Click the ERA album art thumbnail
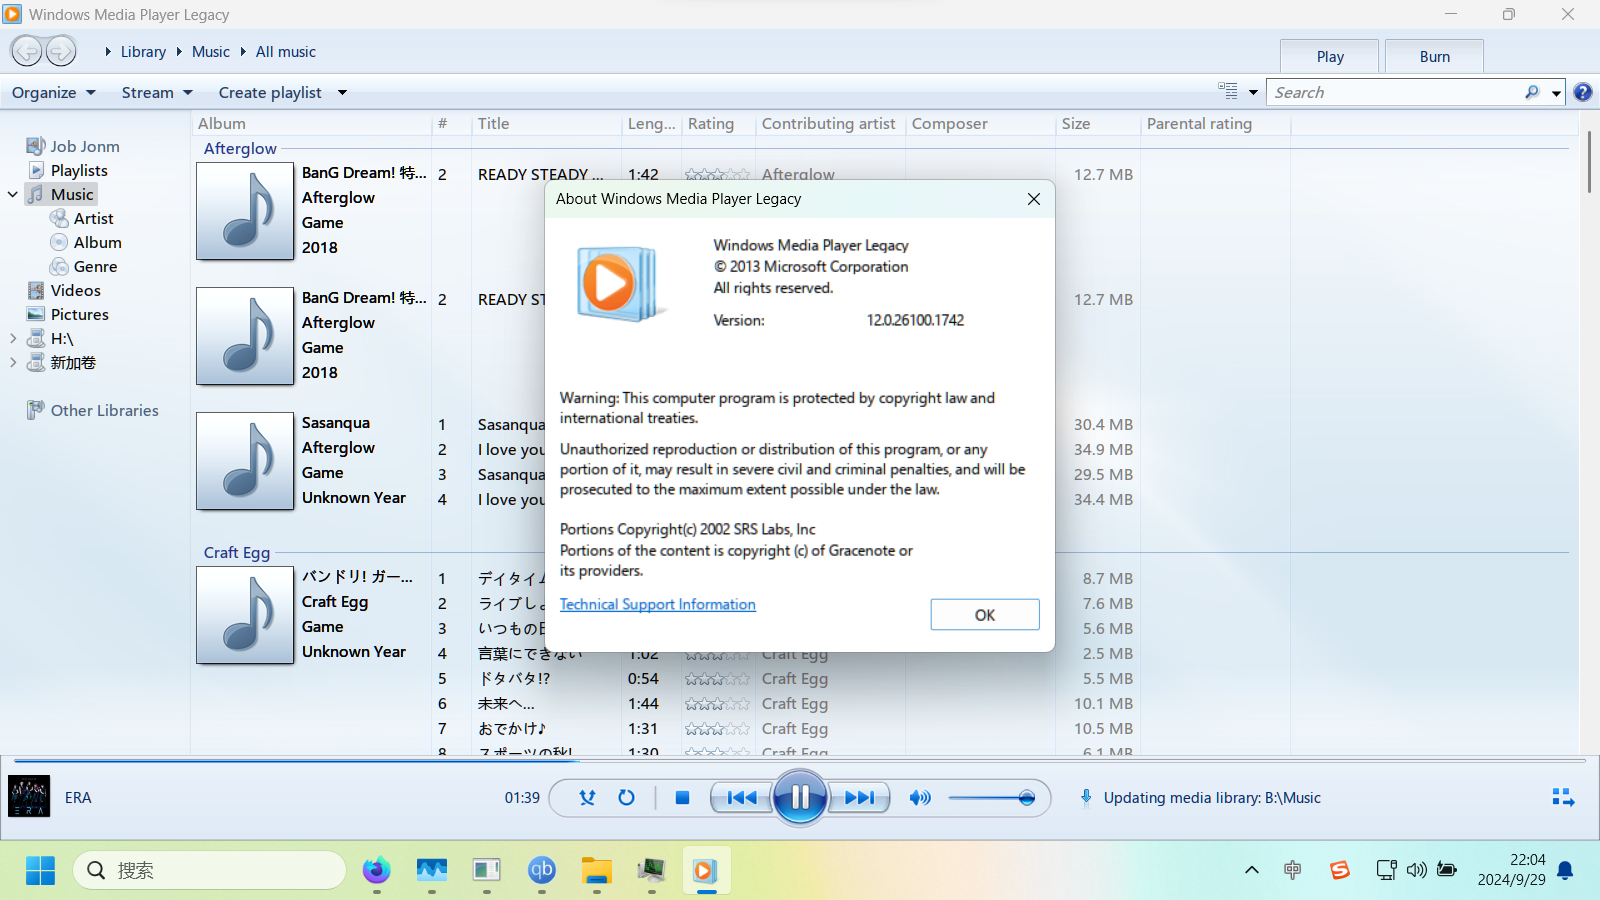The image size is (1600, 900). [x=29, y=797]
